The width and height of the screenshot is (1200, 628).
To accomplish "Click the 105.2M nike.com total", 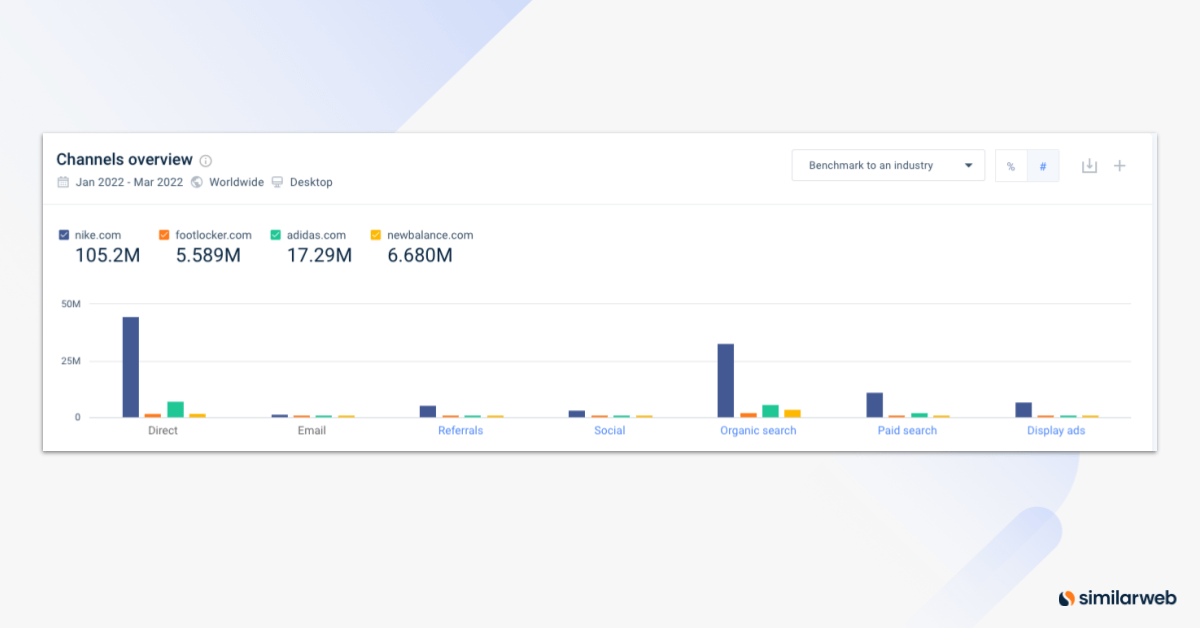I will click(108, 256).
